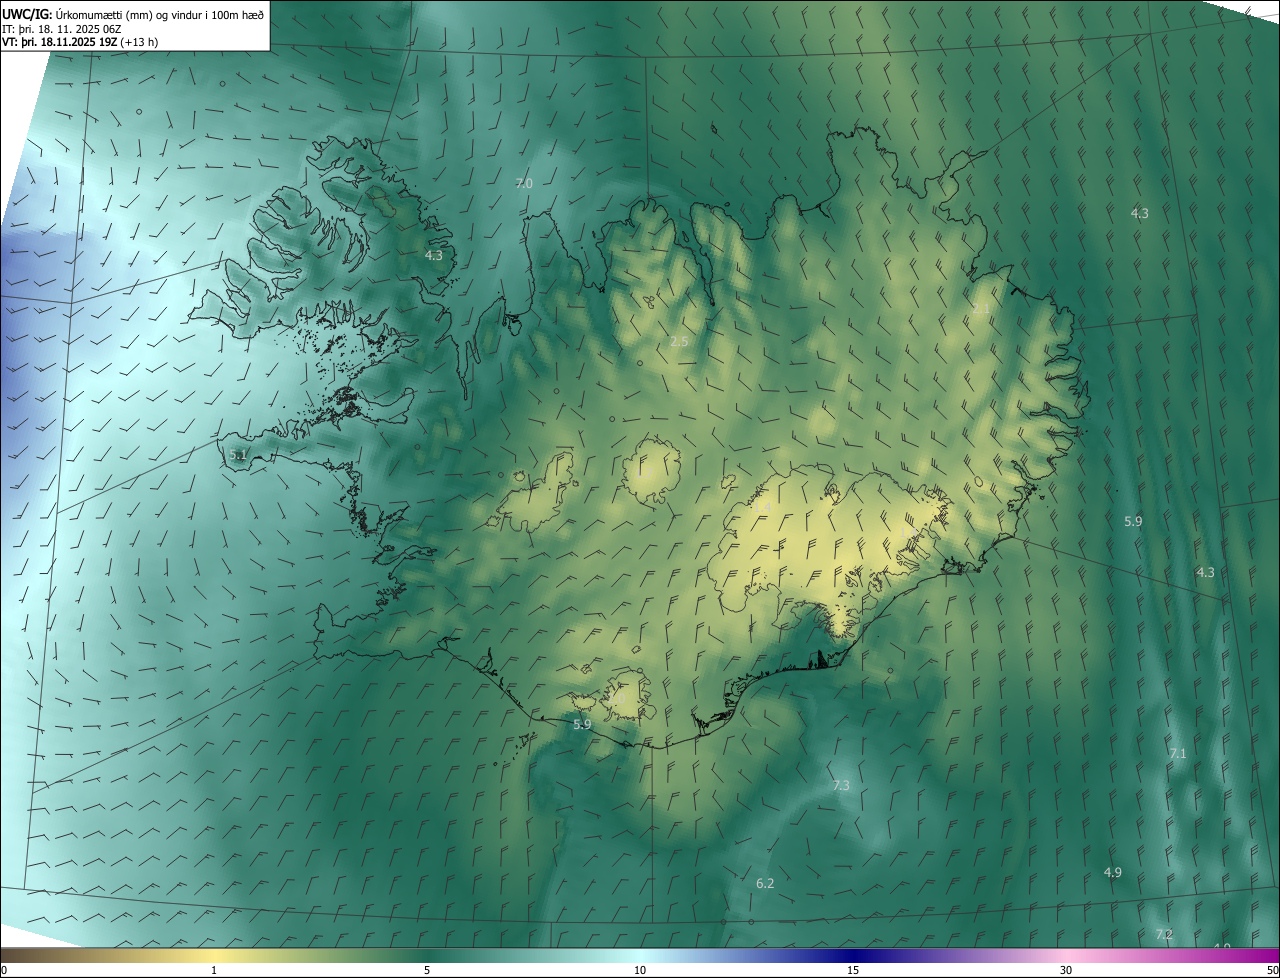Image resolution: width=1280 pixels, height=978 pixels.
Task: Select the 2.5 value label on the map
Action: point(679,342)
